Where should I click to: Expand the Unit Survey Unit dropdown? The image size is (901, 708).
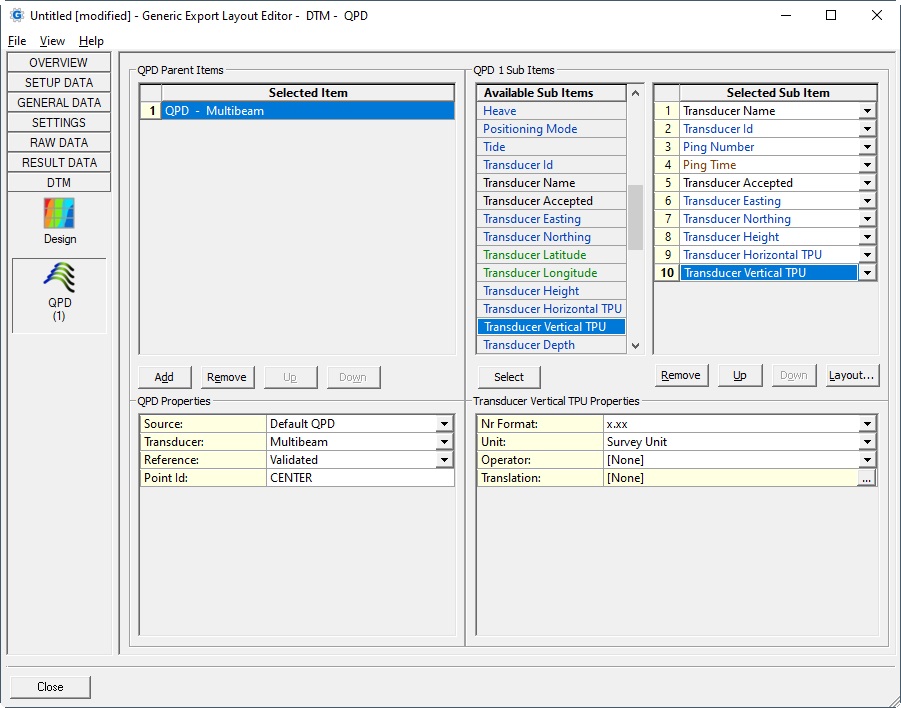click(866, 442)
